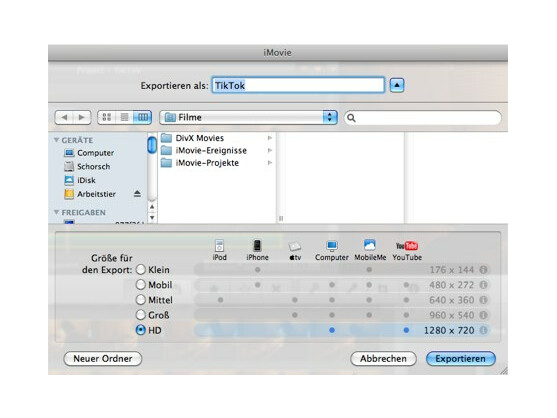Expand iMovie-Projekte column arrow

tap(270, 163)
